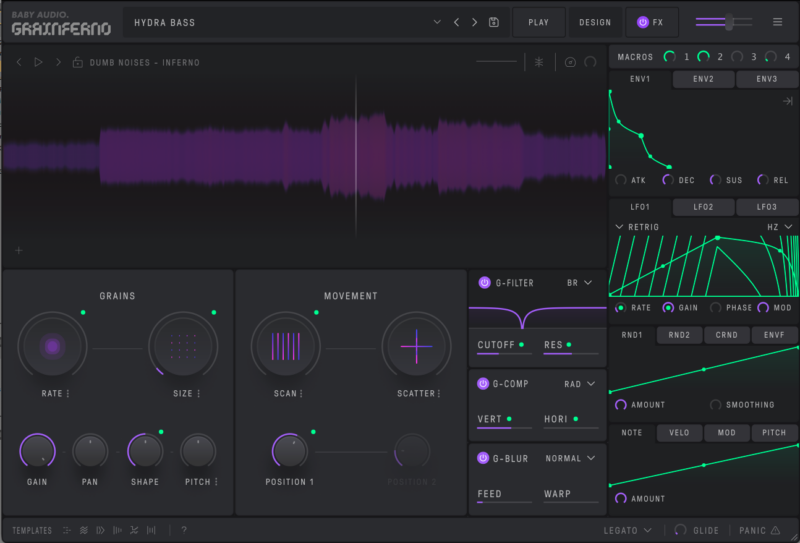Toggle the G-FILTER power button
Screen dimensions: 800x543
click(484, 282)
